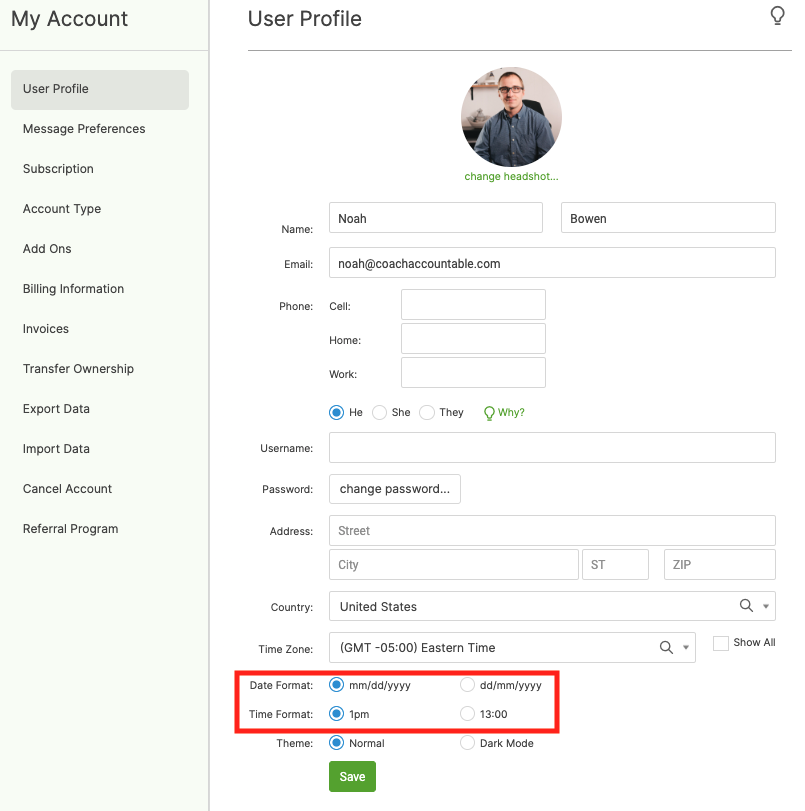Select the She pronoun option
The width and height of the screenshot is (805, 811).
(380, 412)
